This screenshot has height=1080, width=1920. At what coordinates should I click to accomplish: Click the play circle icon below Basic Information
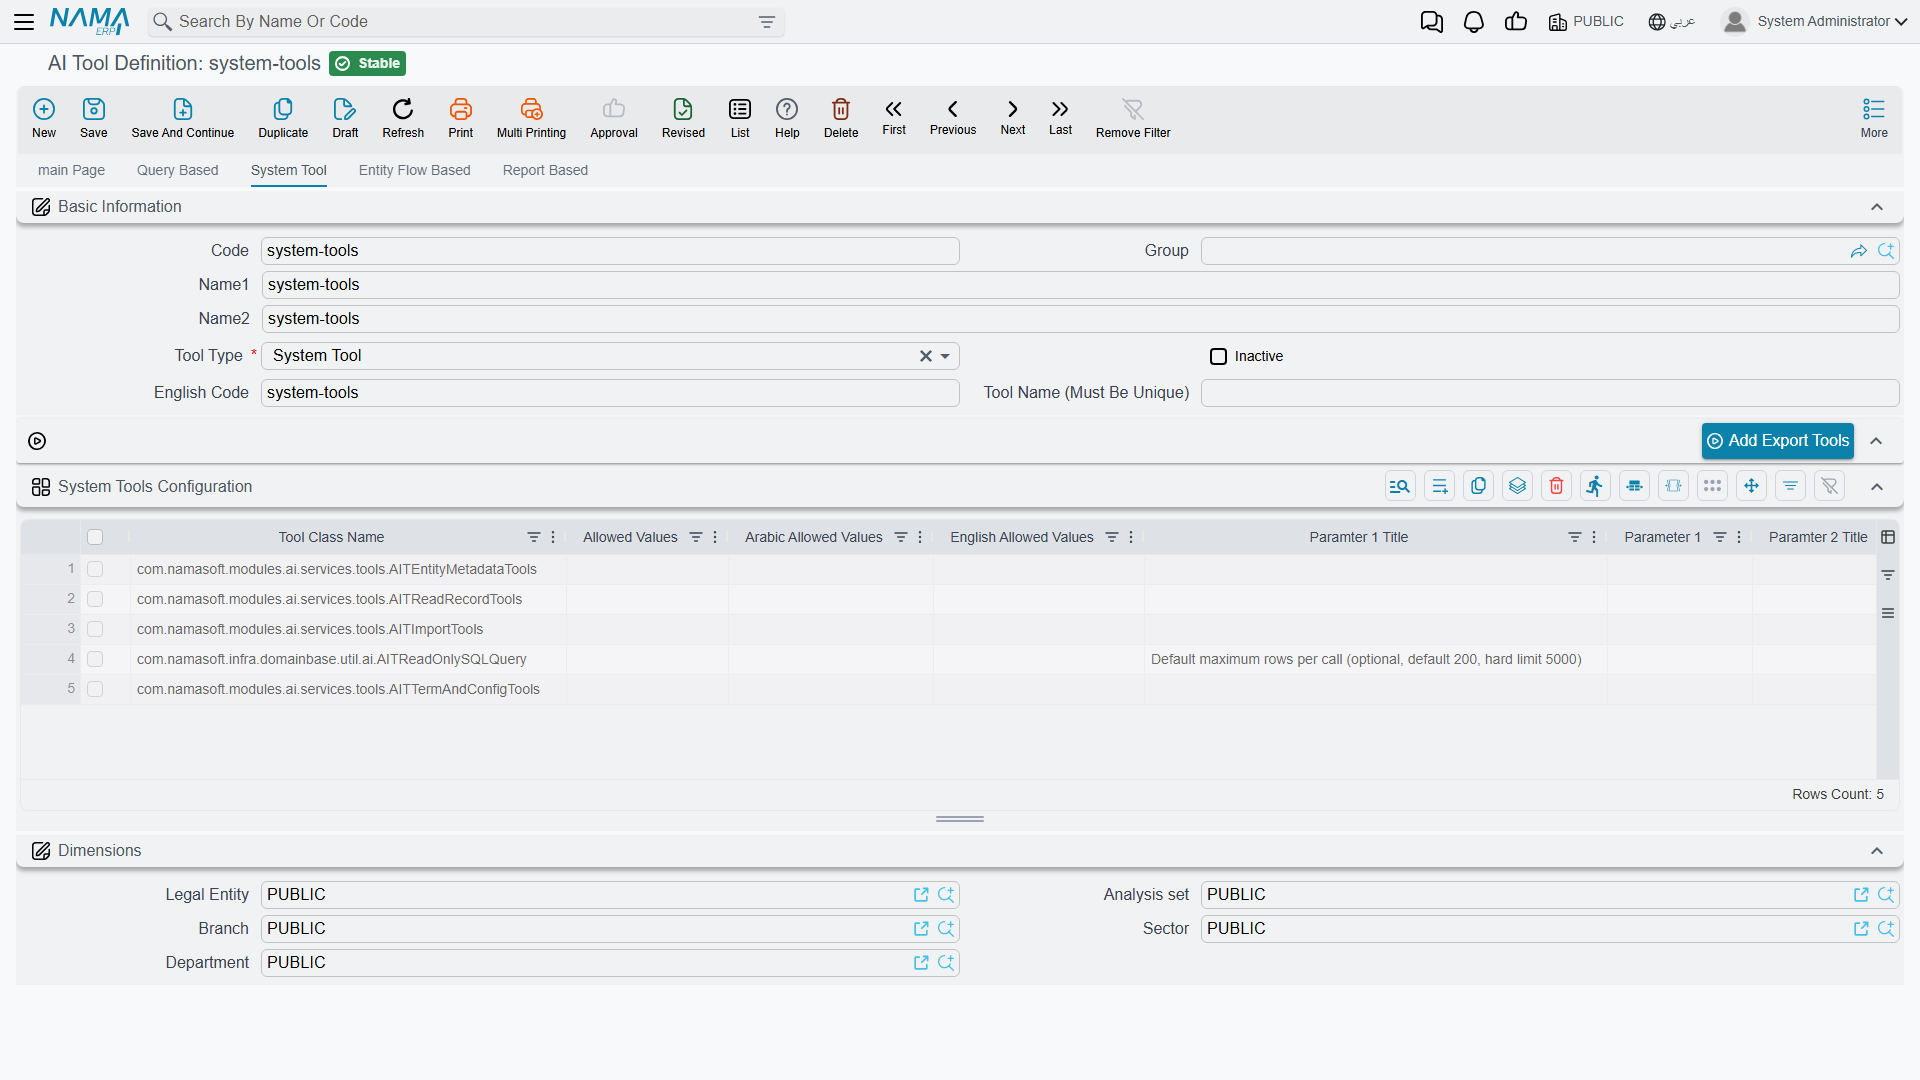click(37, 441)
